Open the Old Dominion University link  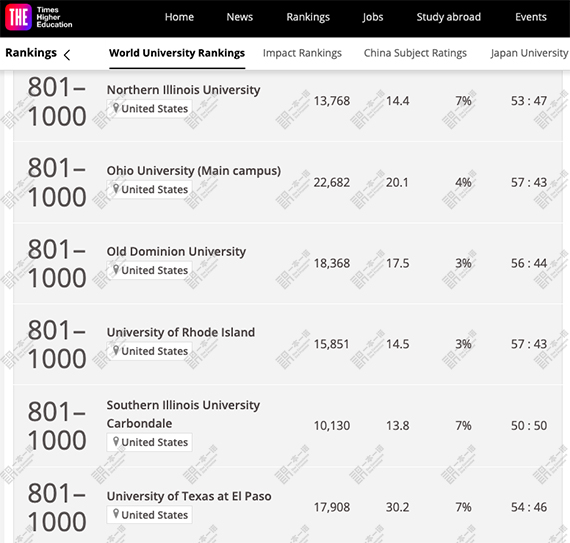176,252
